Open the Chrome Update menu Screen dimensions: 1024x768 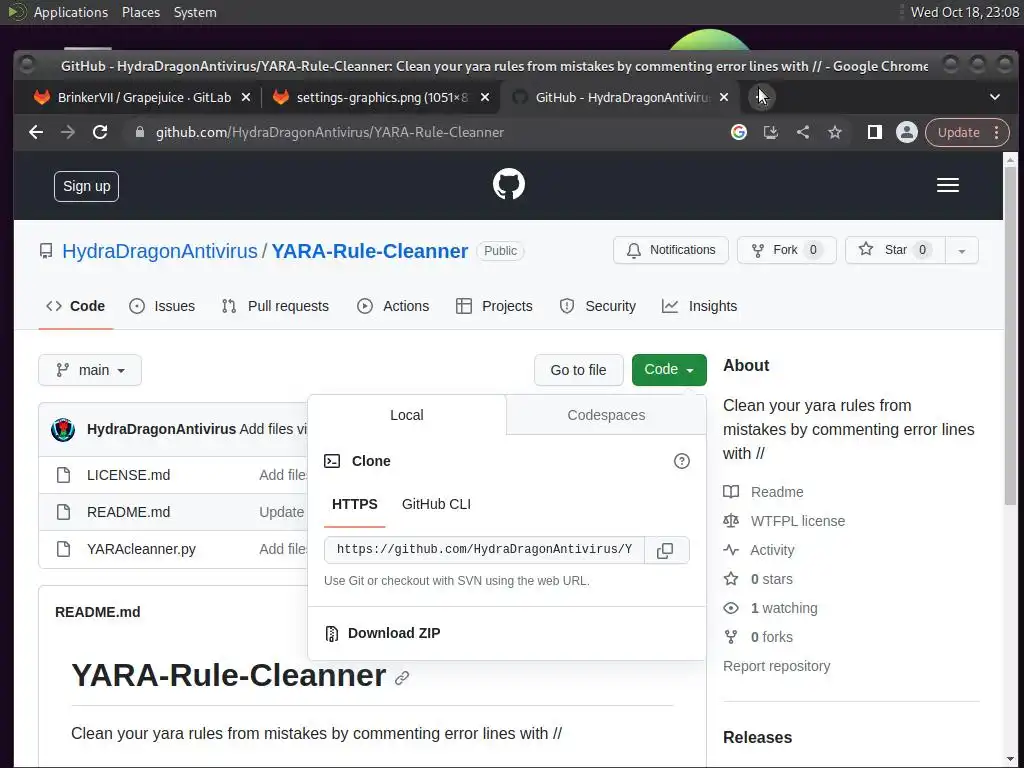(x=967, y=133)
